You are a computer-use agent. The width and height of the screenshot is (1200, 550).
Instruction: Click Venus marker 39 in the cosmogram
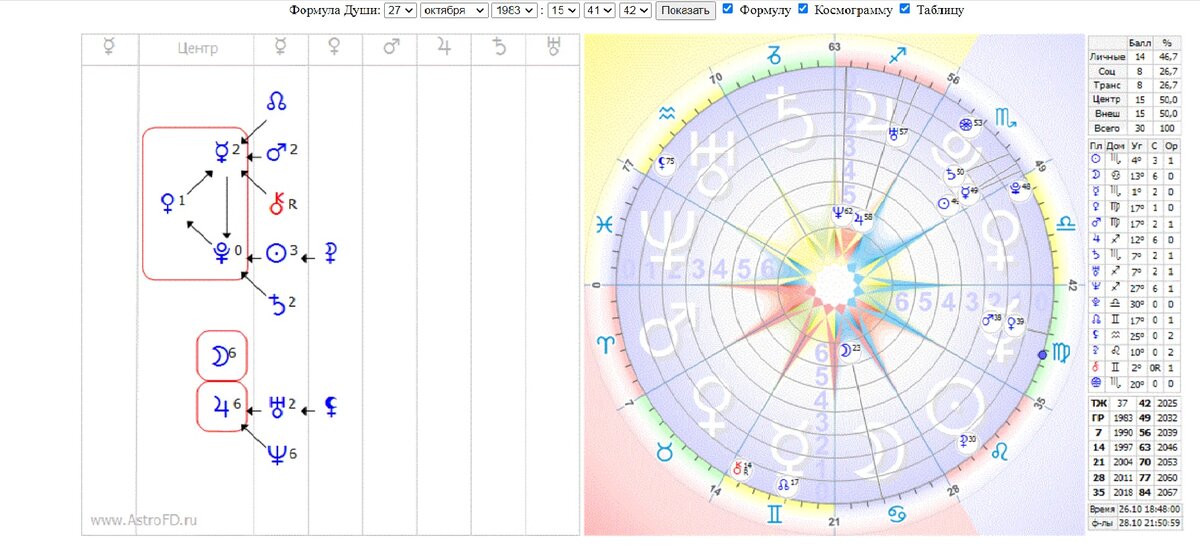point(1015,322)
